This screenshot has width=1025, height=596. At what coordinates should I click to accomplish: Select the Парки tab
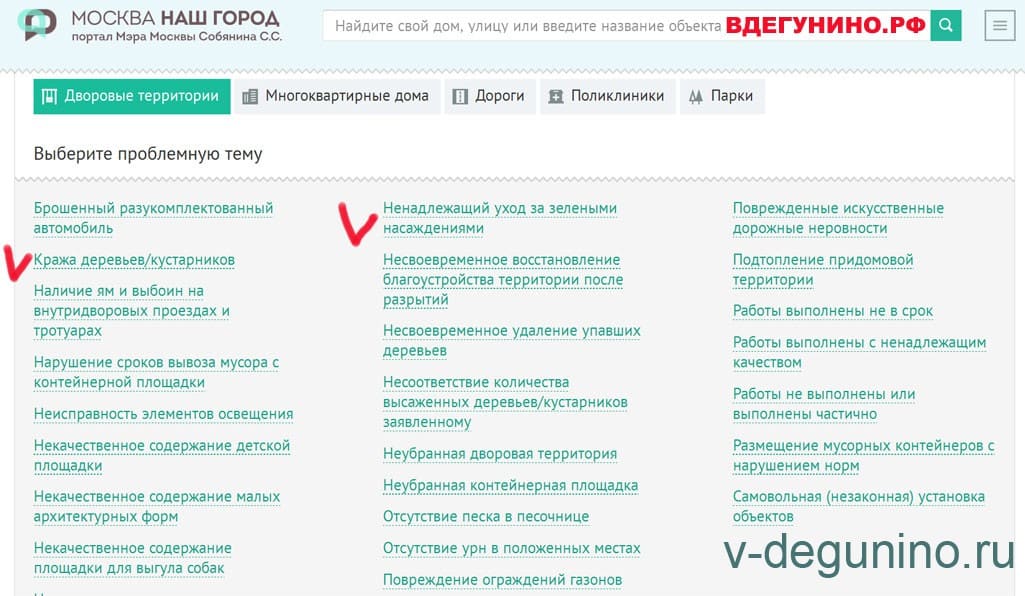[722, 96]
